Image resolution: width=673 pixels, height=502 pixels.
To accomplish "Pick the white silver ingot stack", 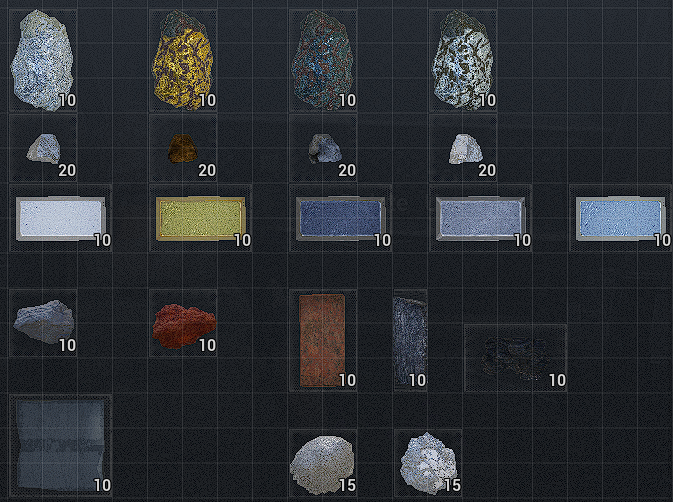I will (x=61, y=218).
